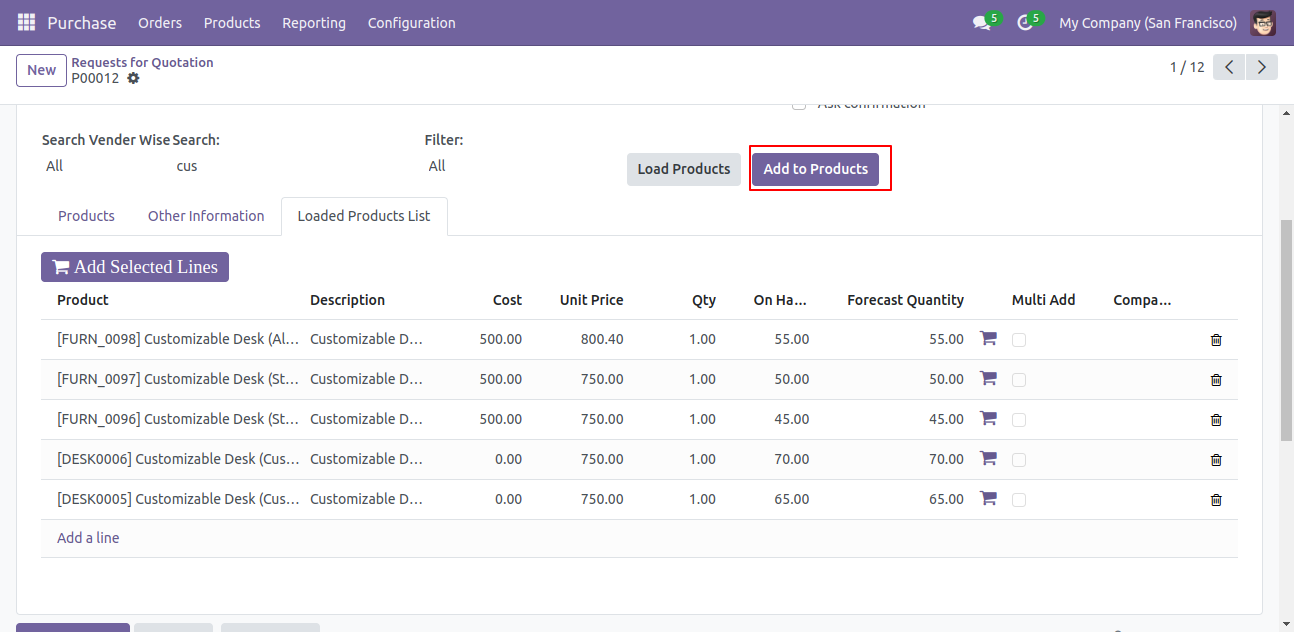Delete the FURN_0096 line with trash icon
Image resolution: width=1294 pixels, height=632 pixels.
pos(1216,420)
